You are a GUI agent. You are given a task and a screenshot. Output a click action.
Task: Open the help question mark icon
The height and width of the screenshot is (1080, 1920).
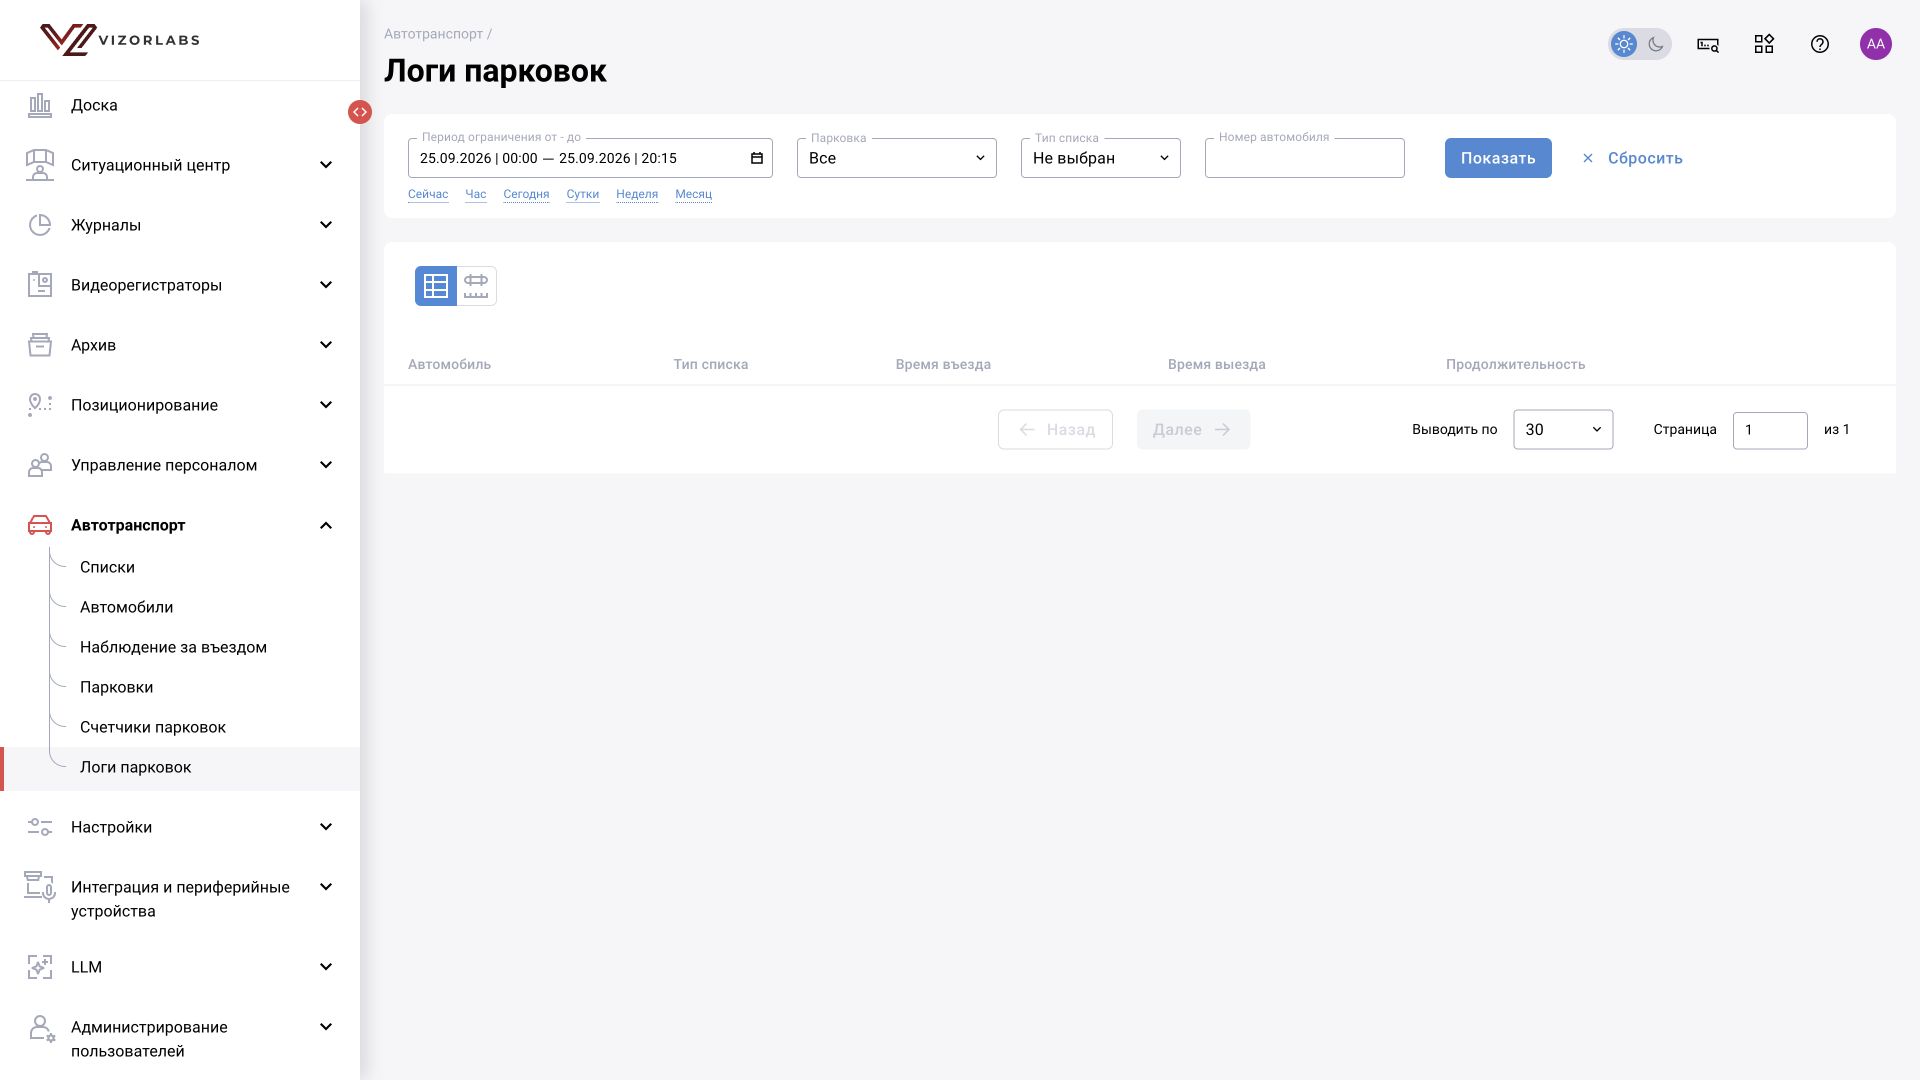point(1820,44)
